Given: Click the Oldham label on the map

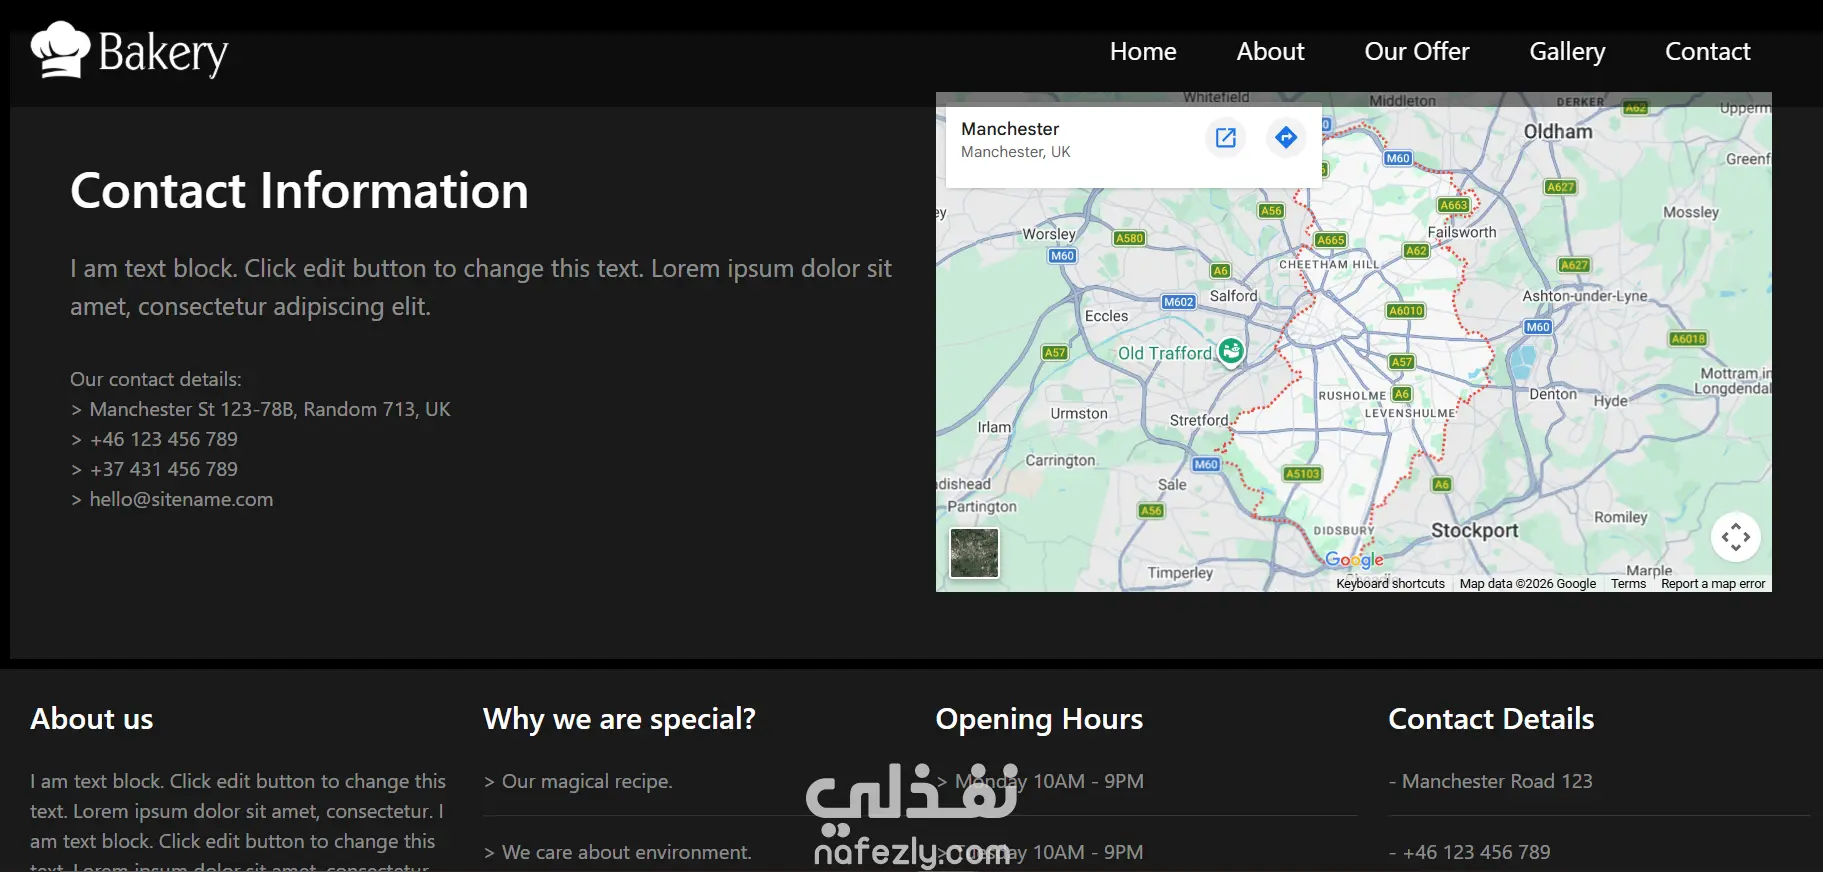Looking at the screenshot, I should 1558,132.
